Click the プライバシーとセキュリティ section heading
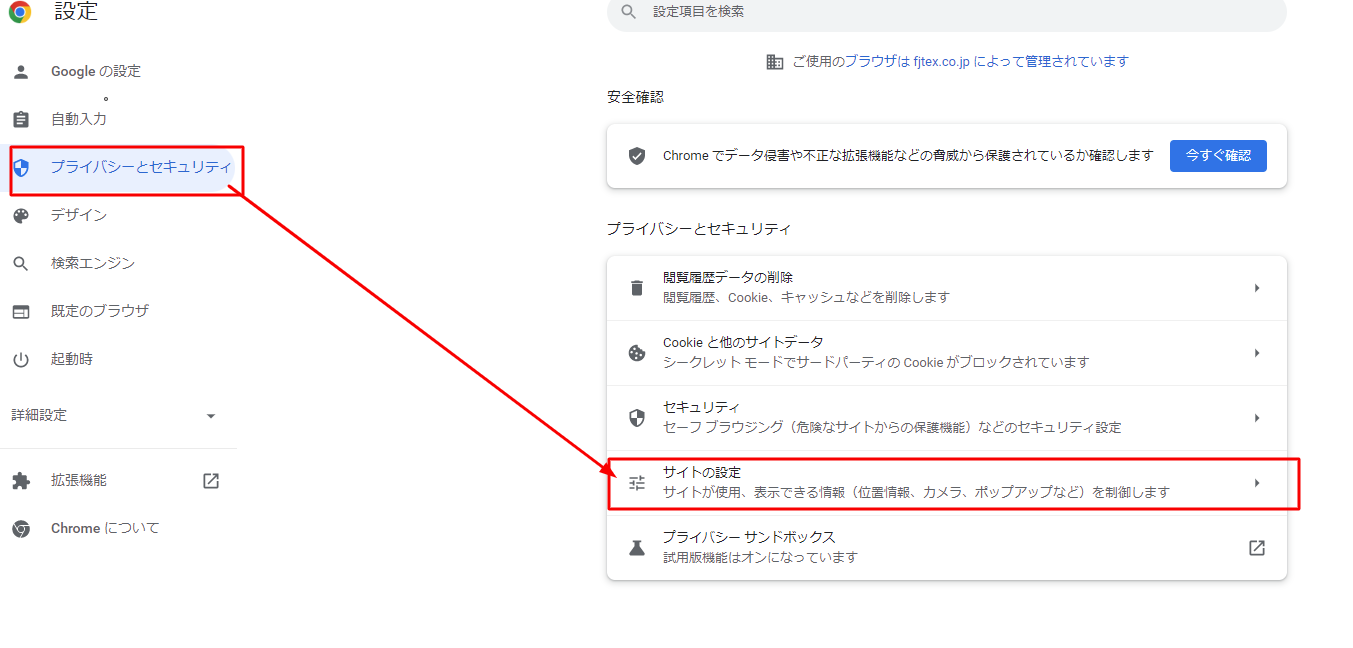 [x=699, y=229]
